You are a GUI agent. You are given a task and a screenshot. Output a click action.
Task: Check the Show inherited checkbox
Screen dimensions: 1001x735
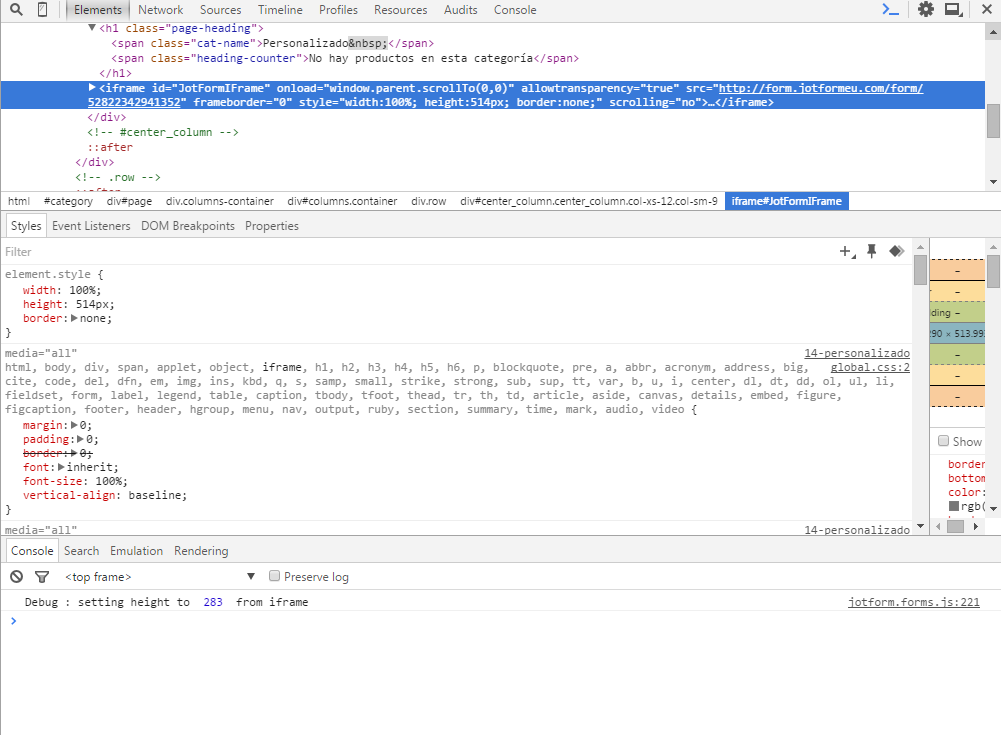tap(943, 441)
